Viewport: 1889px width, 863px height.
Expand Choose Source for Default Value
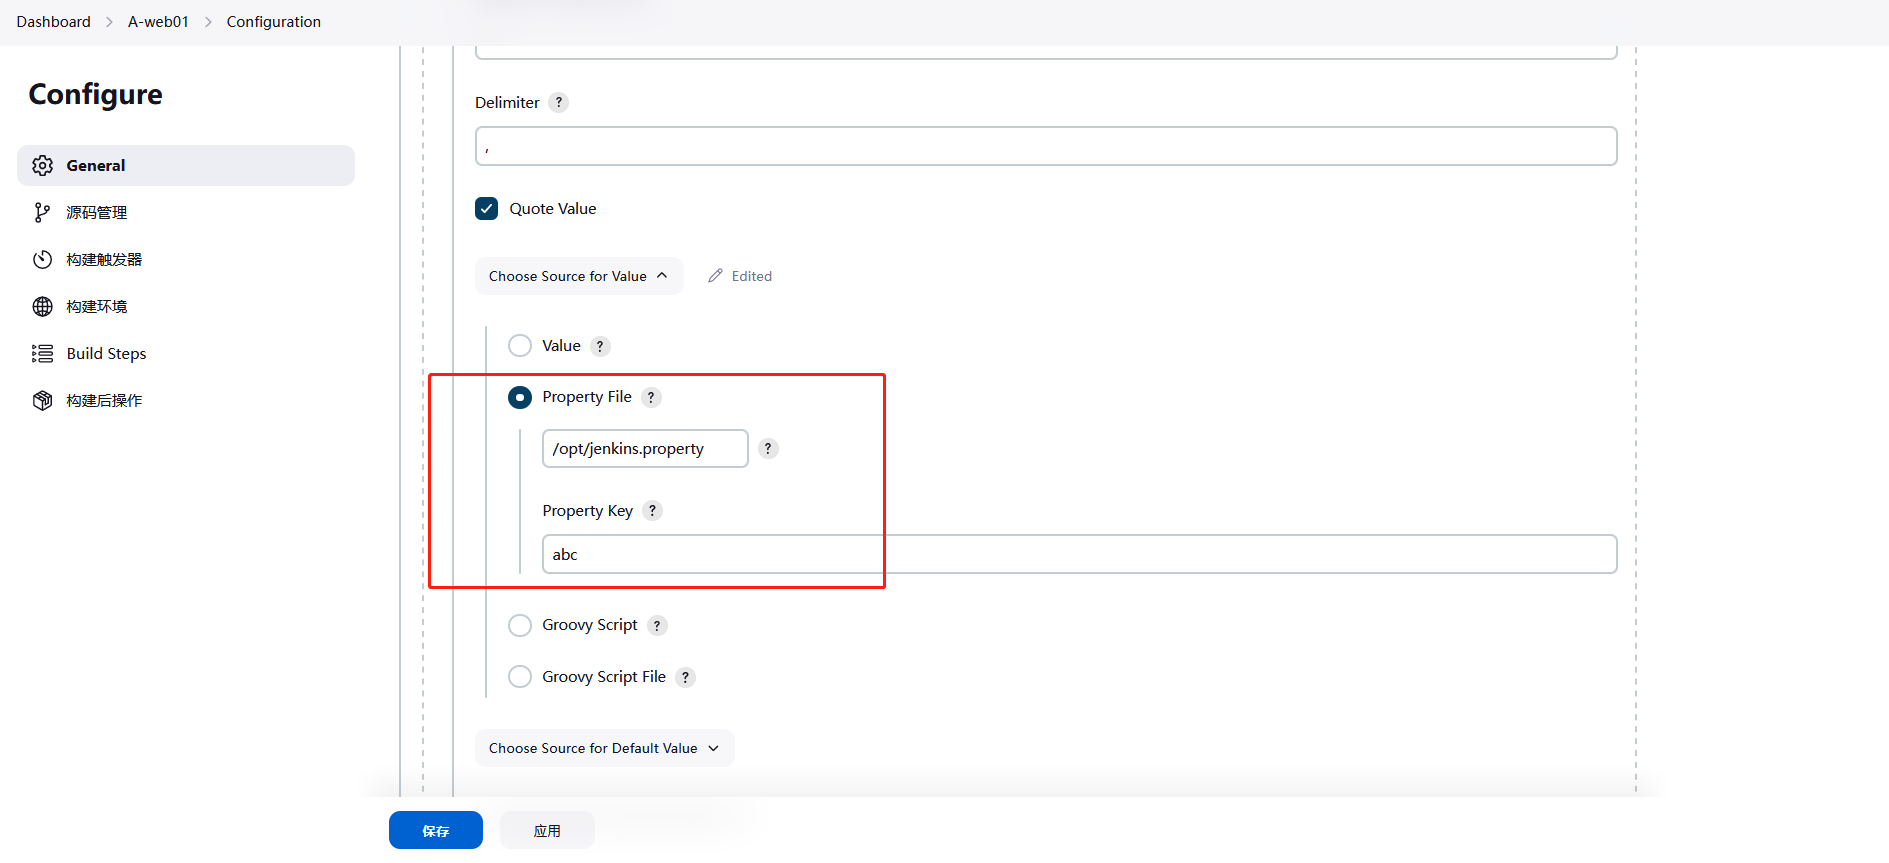tap(604, 748)
